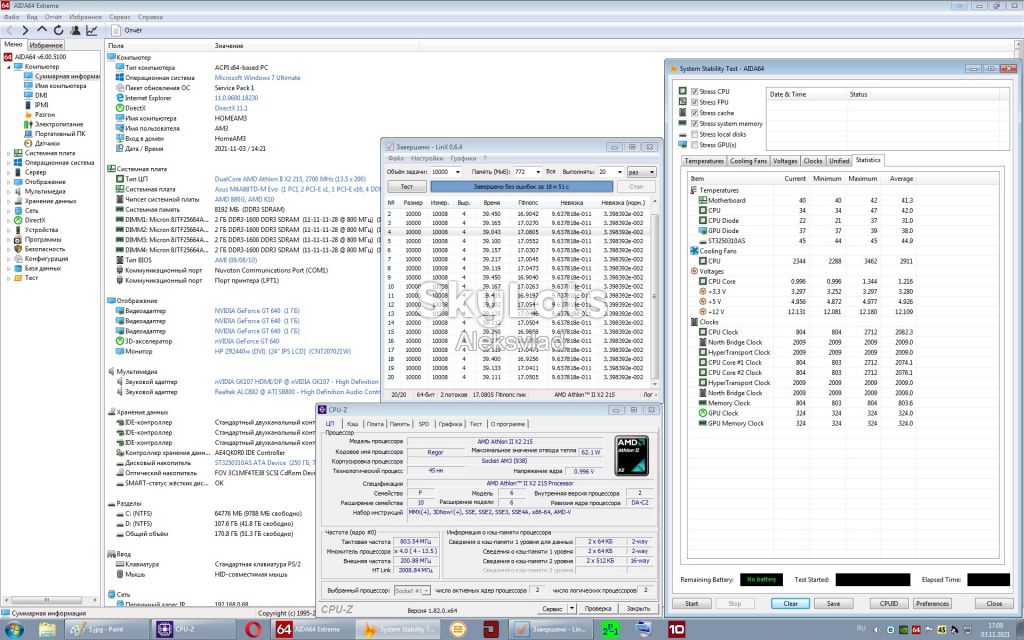Click Start button in Stability Test
The image size is (1024, 640).
[x=692, y=603]
